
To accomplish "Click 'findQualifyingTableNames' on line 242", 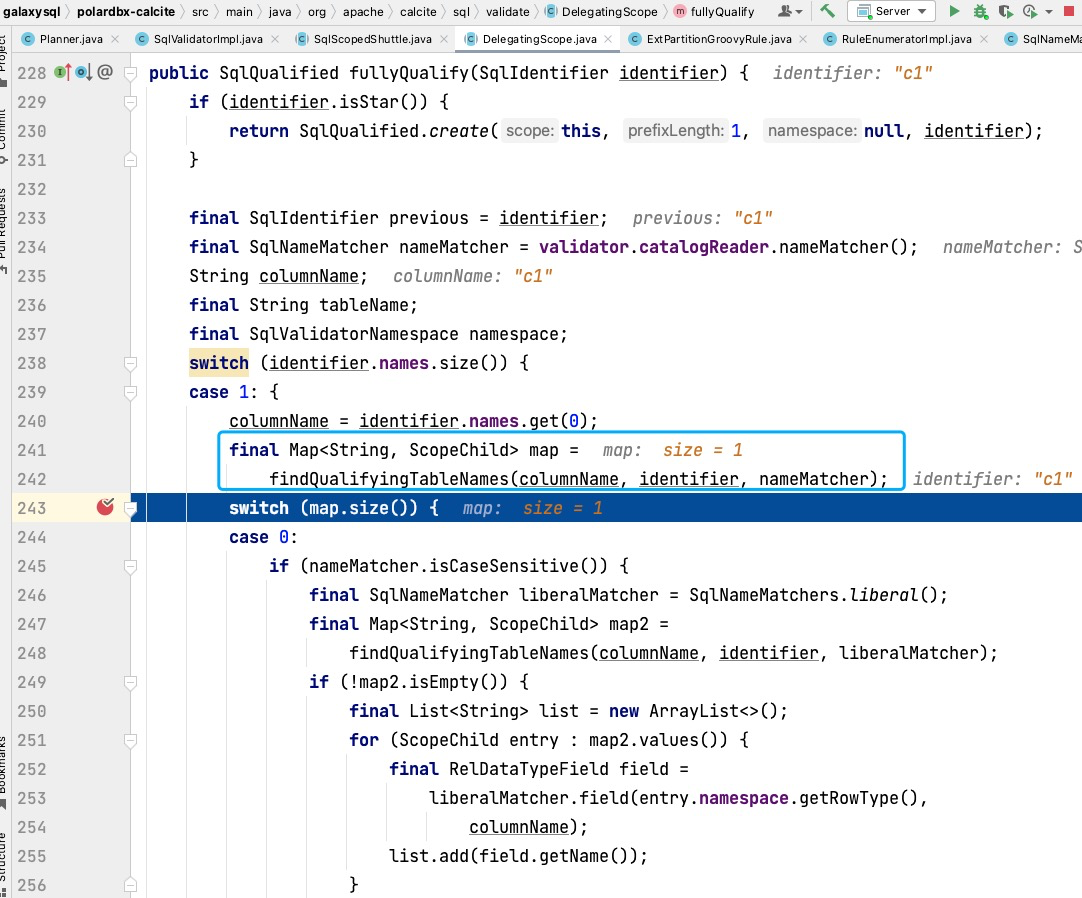I will (388, 479).
